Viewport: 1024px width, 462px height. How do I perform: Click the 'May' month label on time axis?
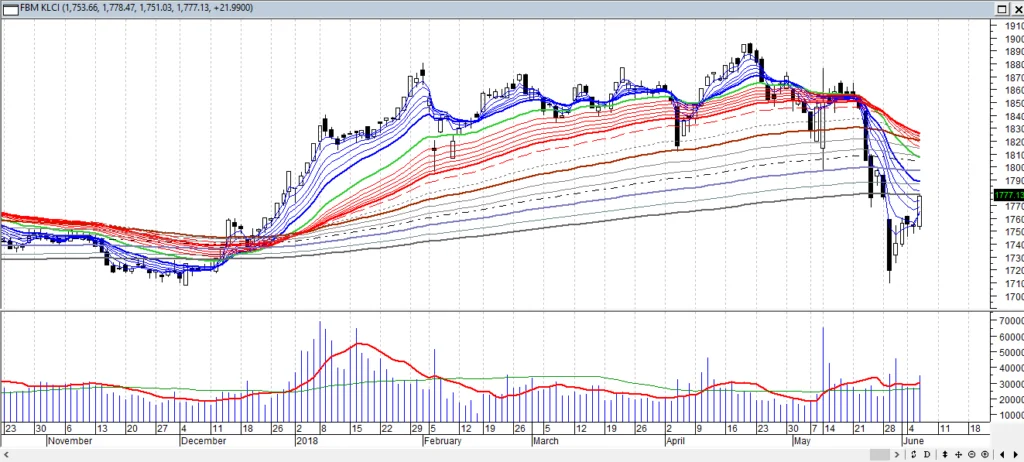coord(803,441)
